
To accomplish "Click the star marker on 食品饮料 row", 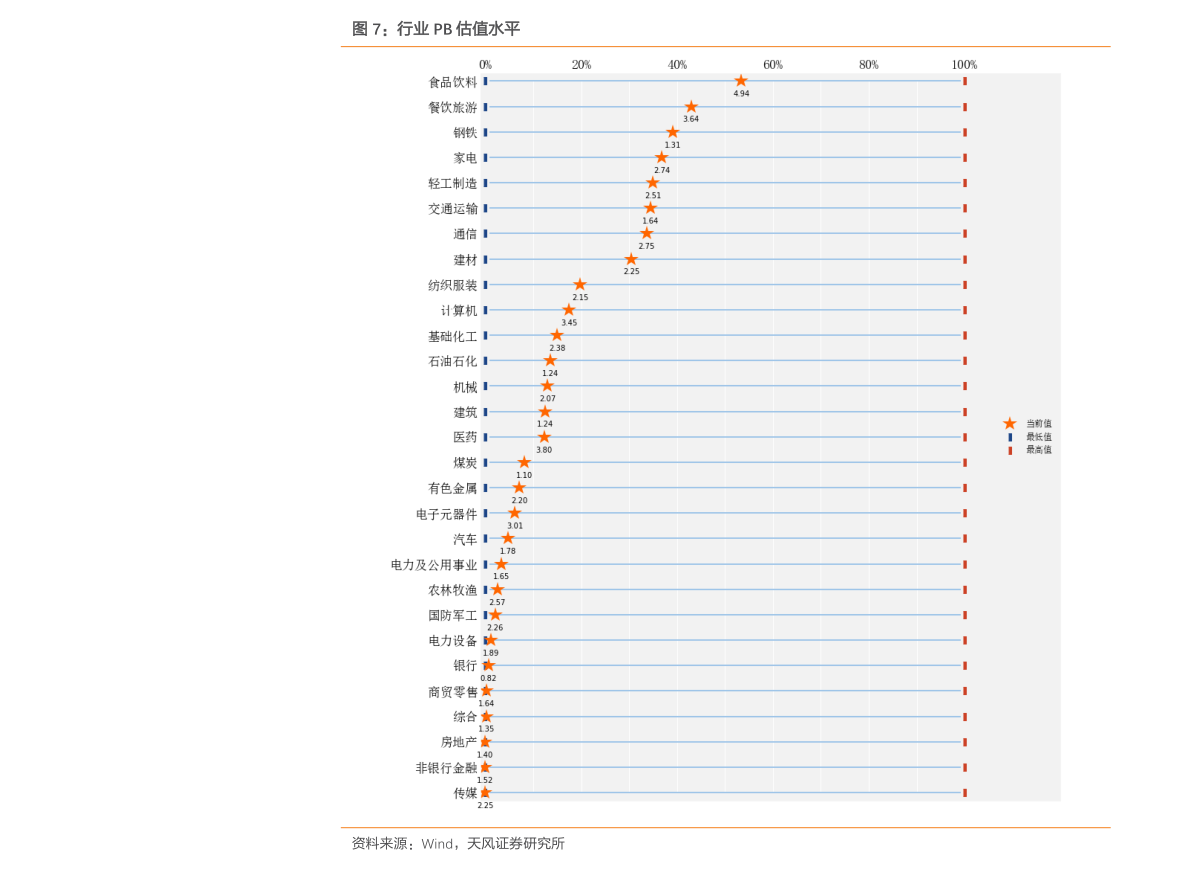I will [741, 81].
